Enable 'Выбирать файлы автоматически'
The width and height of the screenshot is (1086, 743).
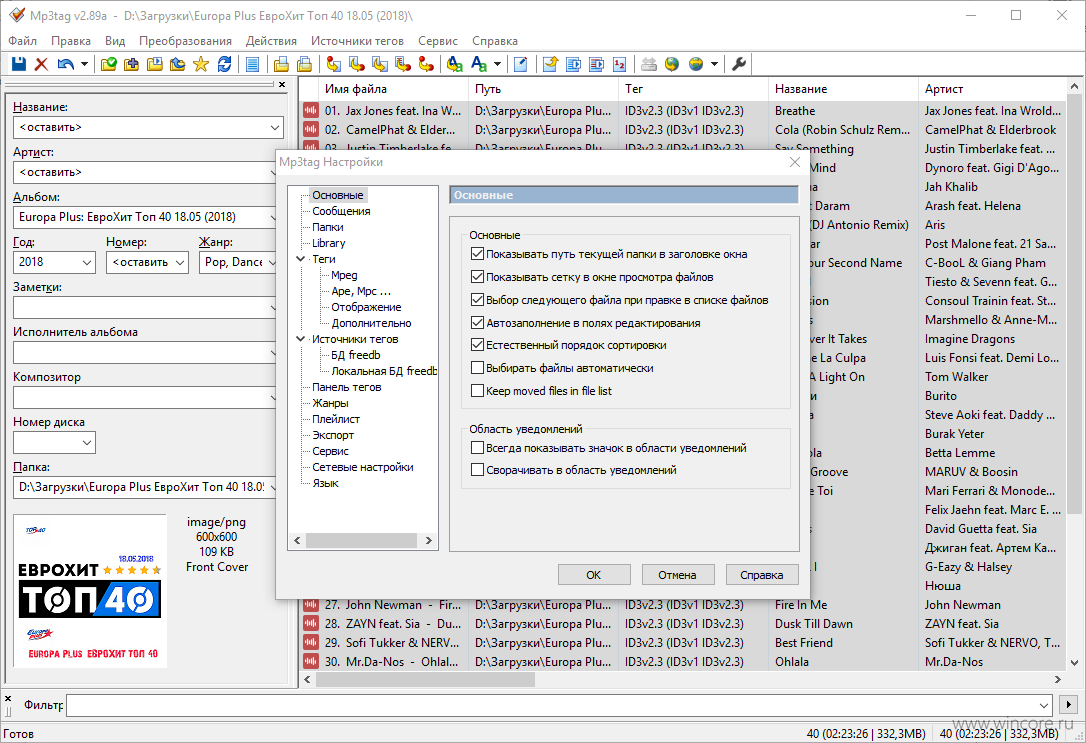point(477,368)
